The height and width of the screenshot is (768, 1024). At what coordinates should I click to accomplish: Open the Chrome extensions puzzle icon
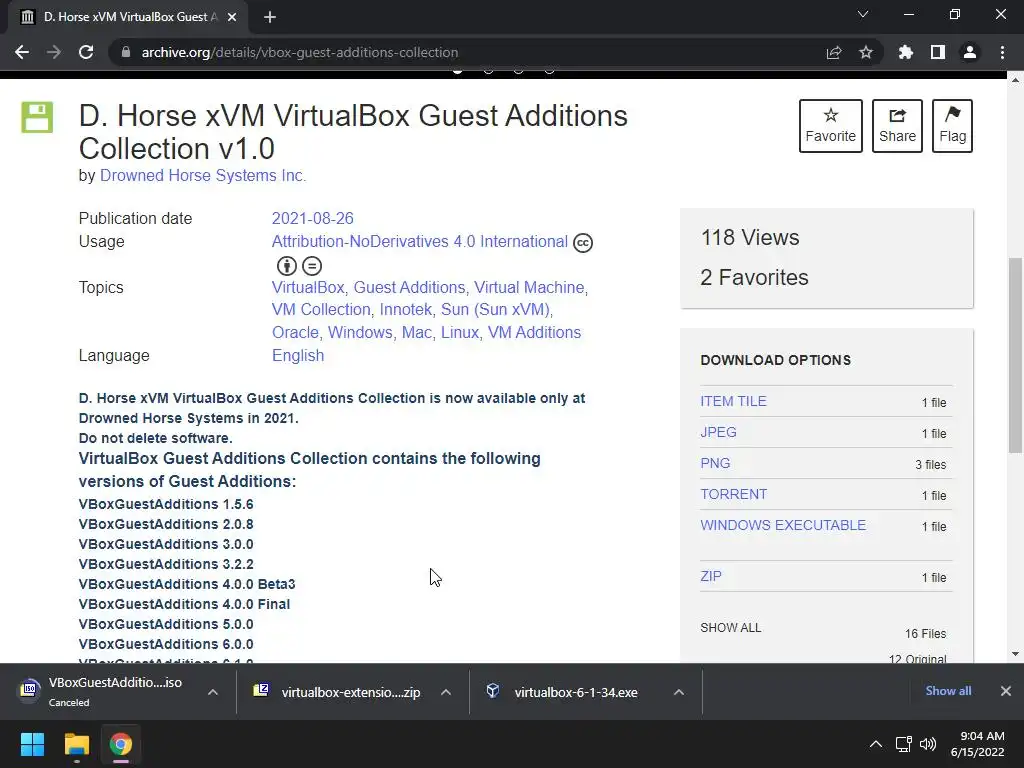pos(906,52)
